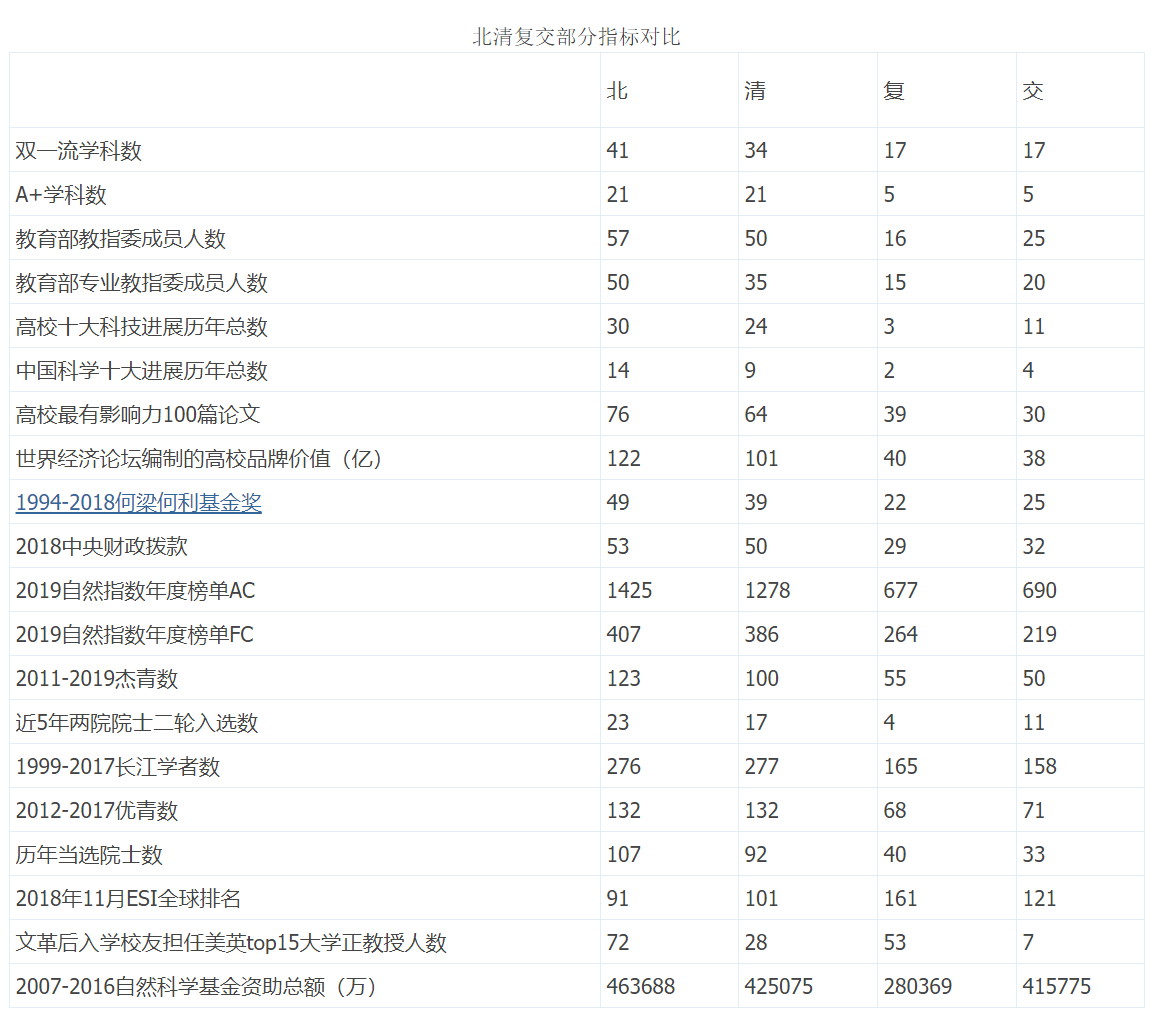Select the row label 教育部教指委成员人数

121,238
